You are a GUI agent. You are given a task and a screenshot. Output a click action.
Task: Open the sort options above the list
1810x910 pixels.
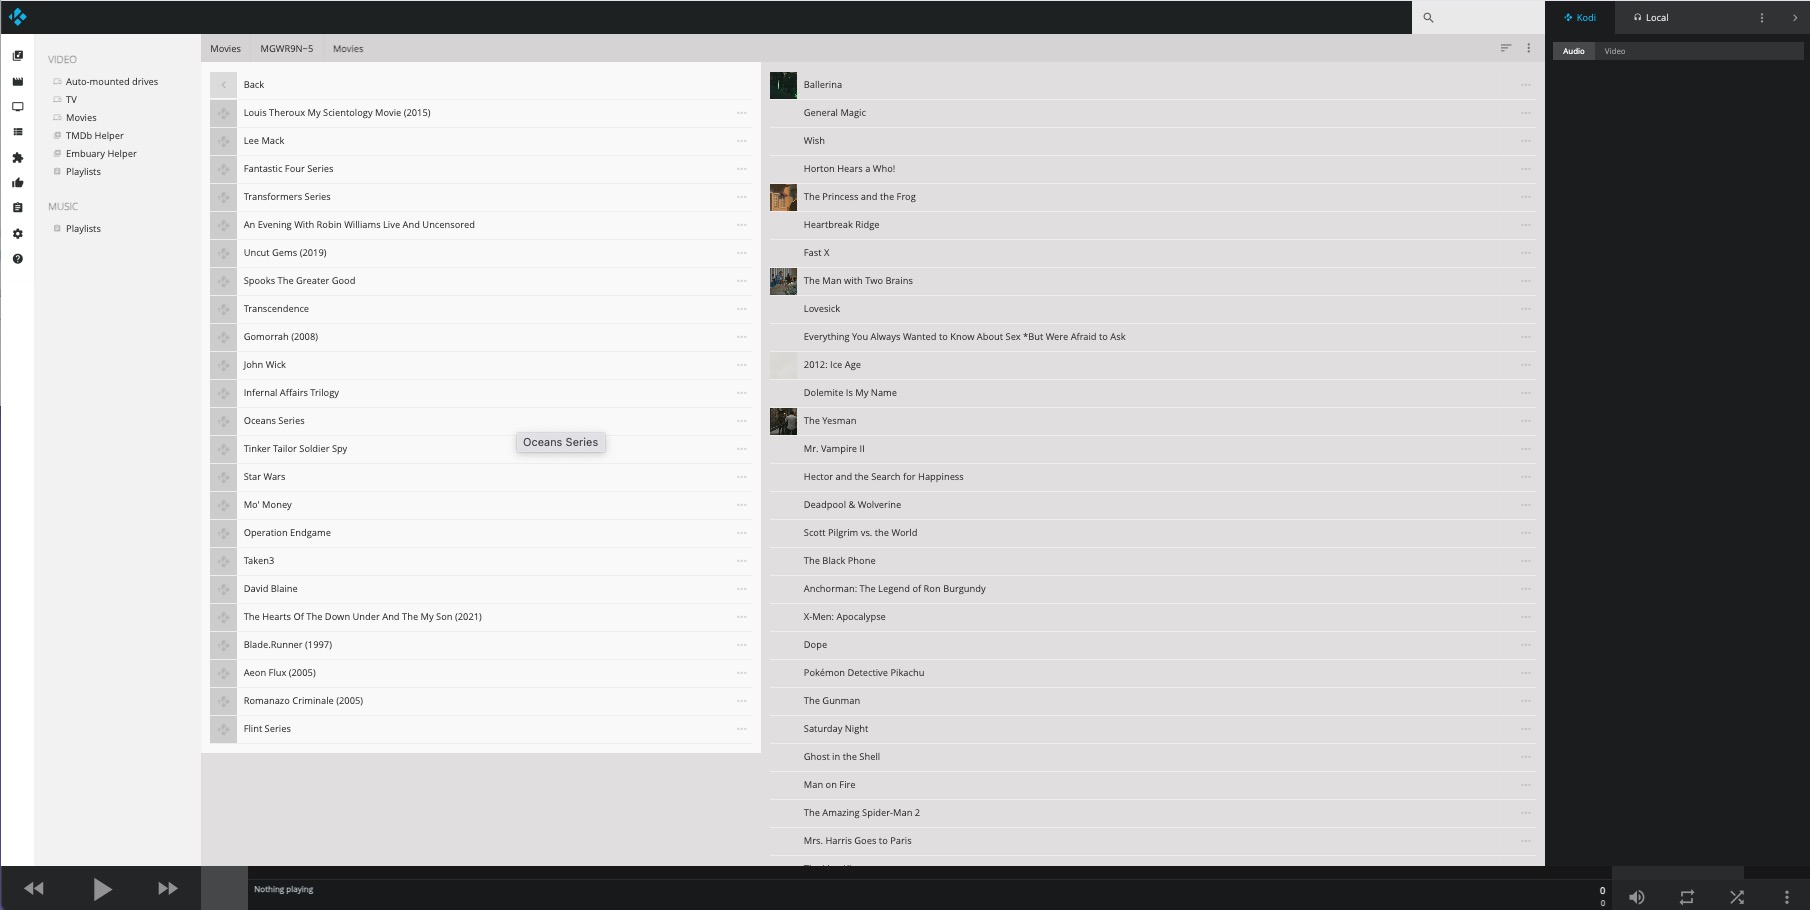(x=1505, y=48)
